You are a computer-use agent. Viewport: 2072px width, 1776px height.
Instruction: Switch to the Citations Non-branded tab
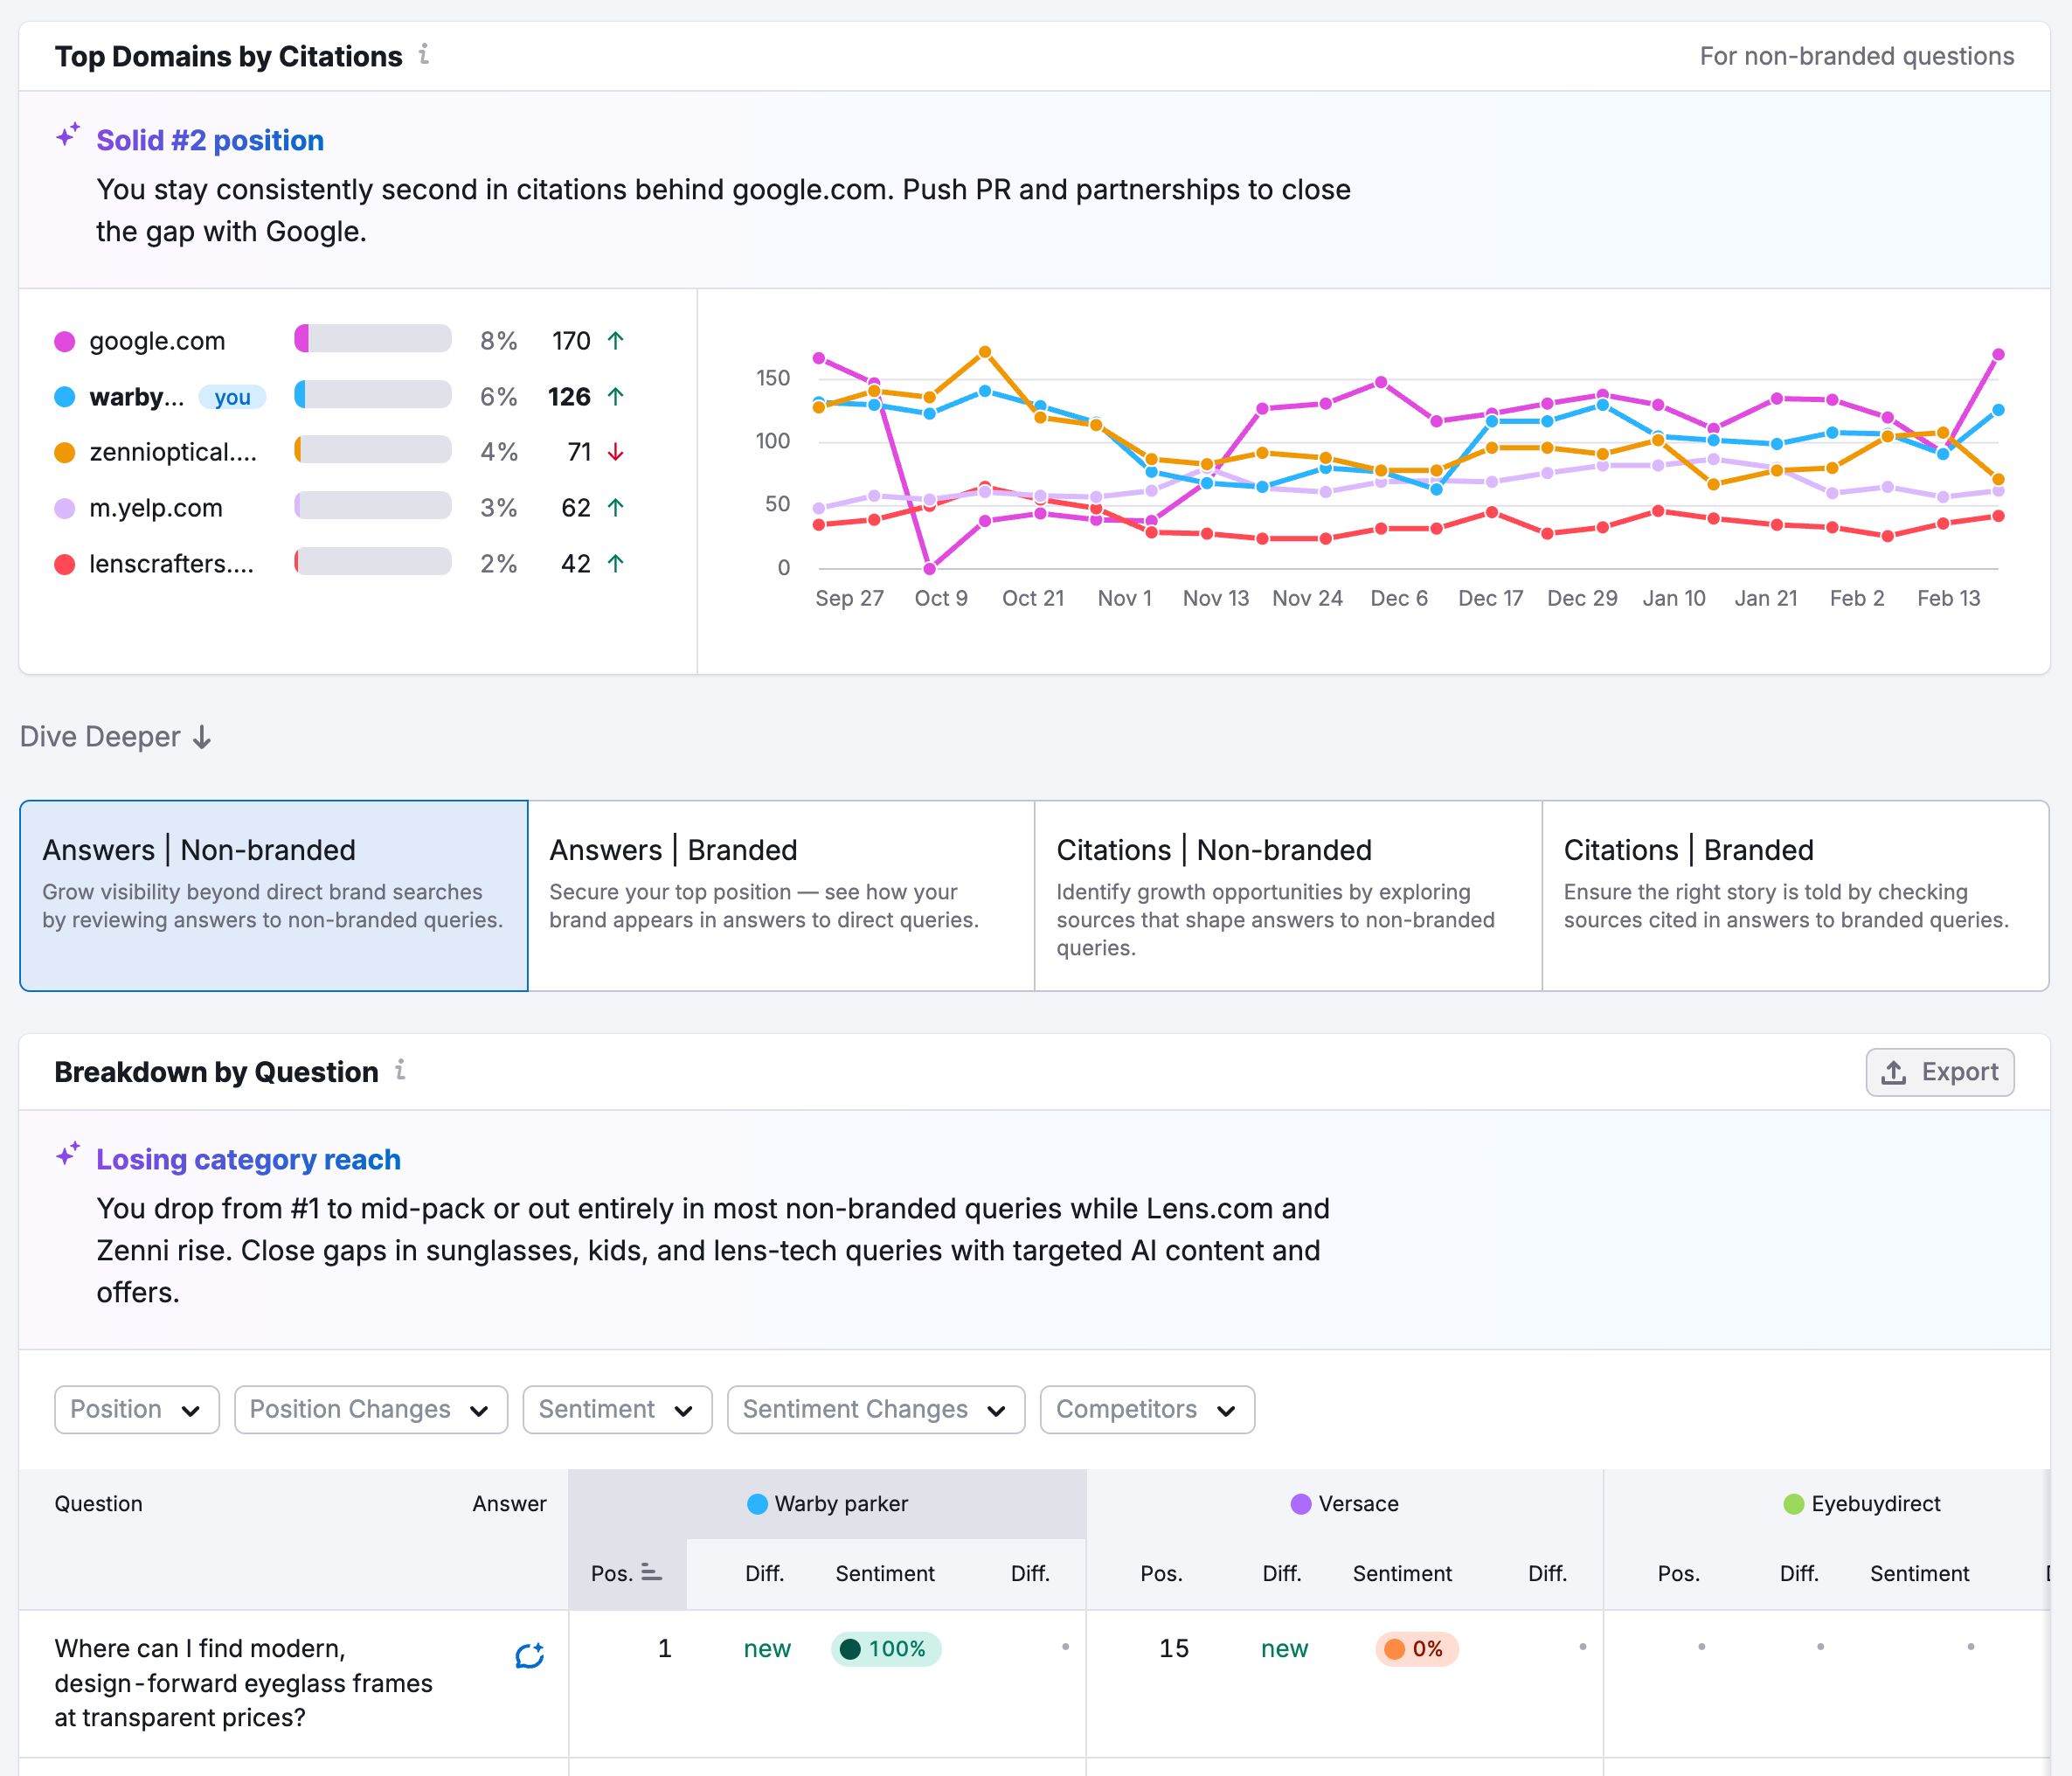[x=1287, y=895]
